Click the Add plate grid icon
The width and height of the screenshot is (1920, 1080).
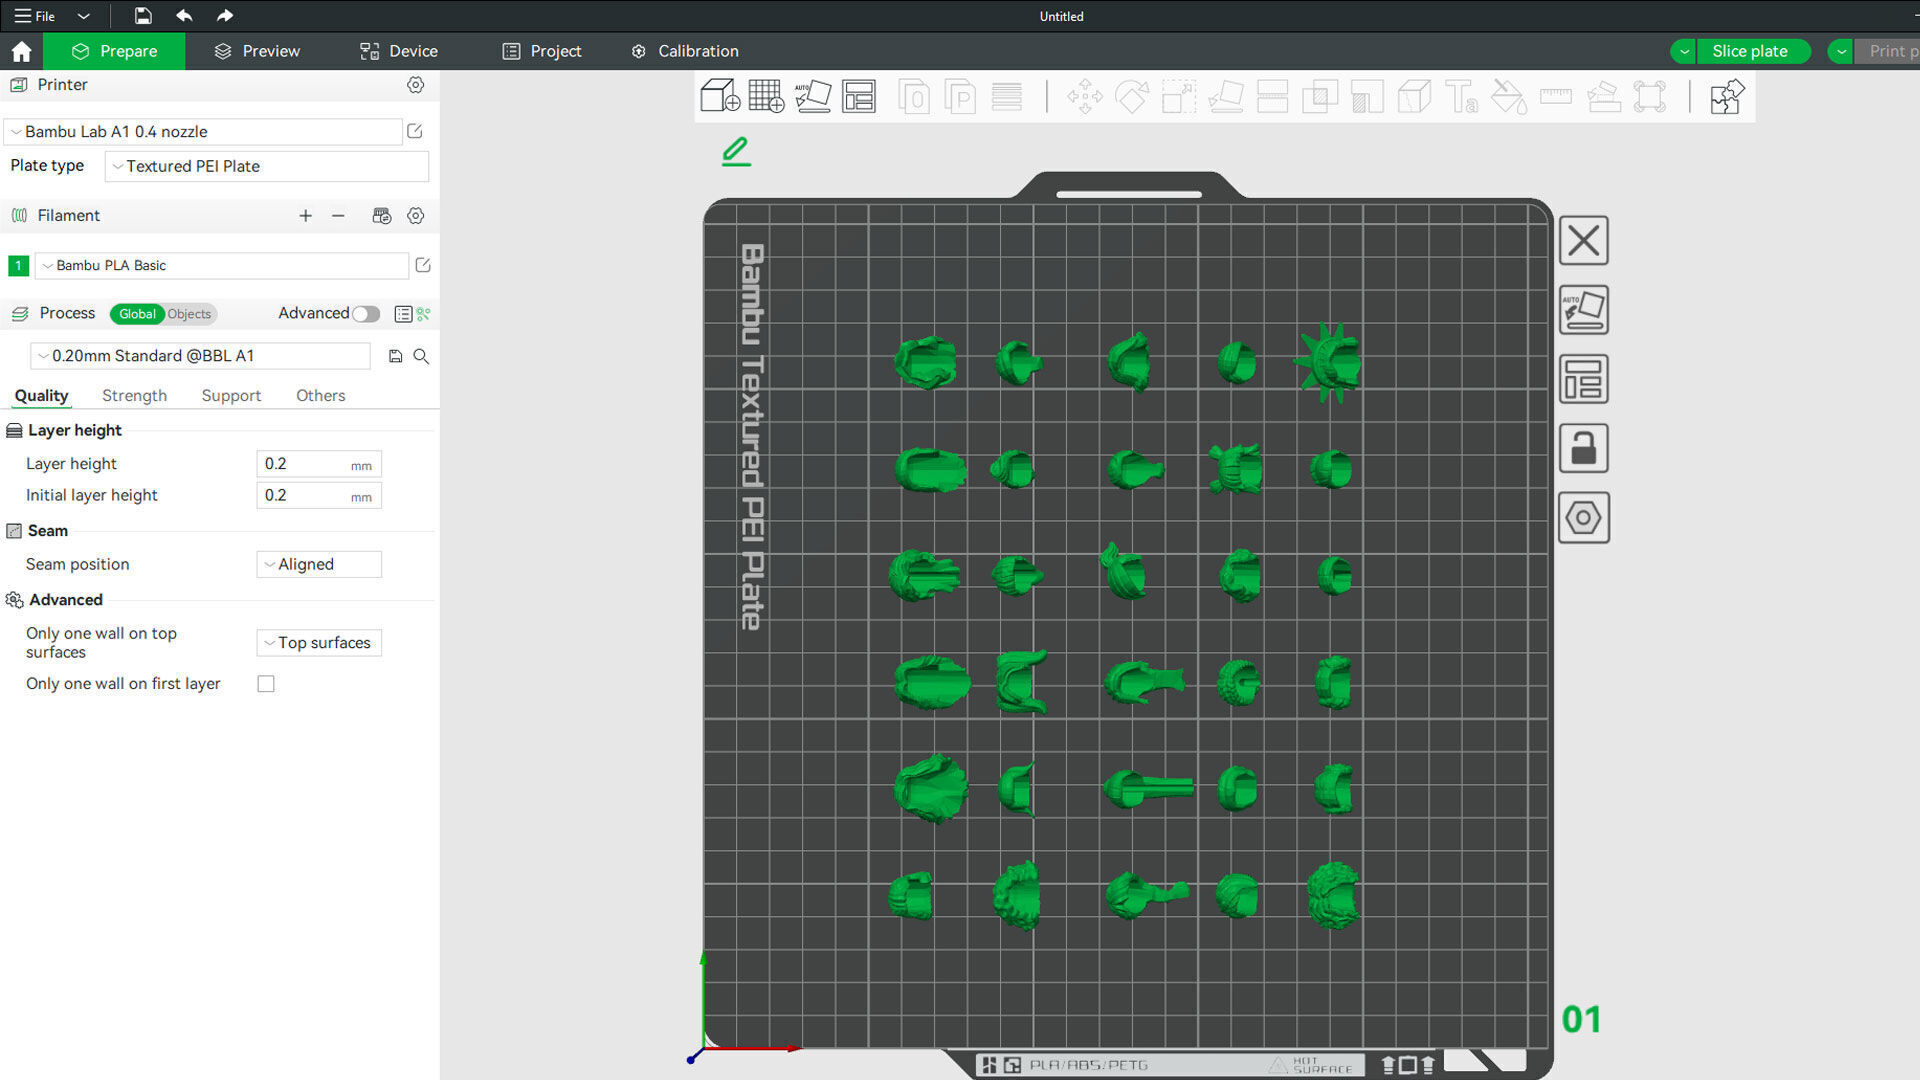(766, 97)
